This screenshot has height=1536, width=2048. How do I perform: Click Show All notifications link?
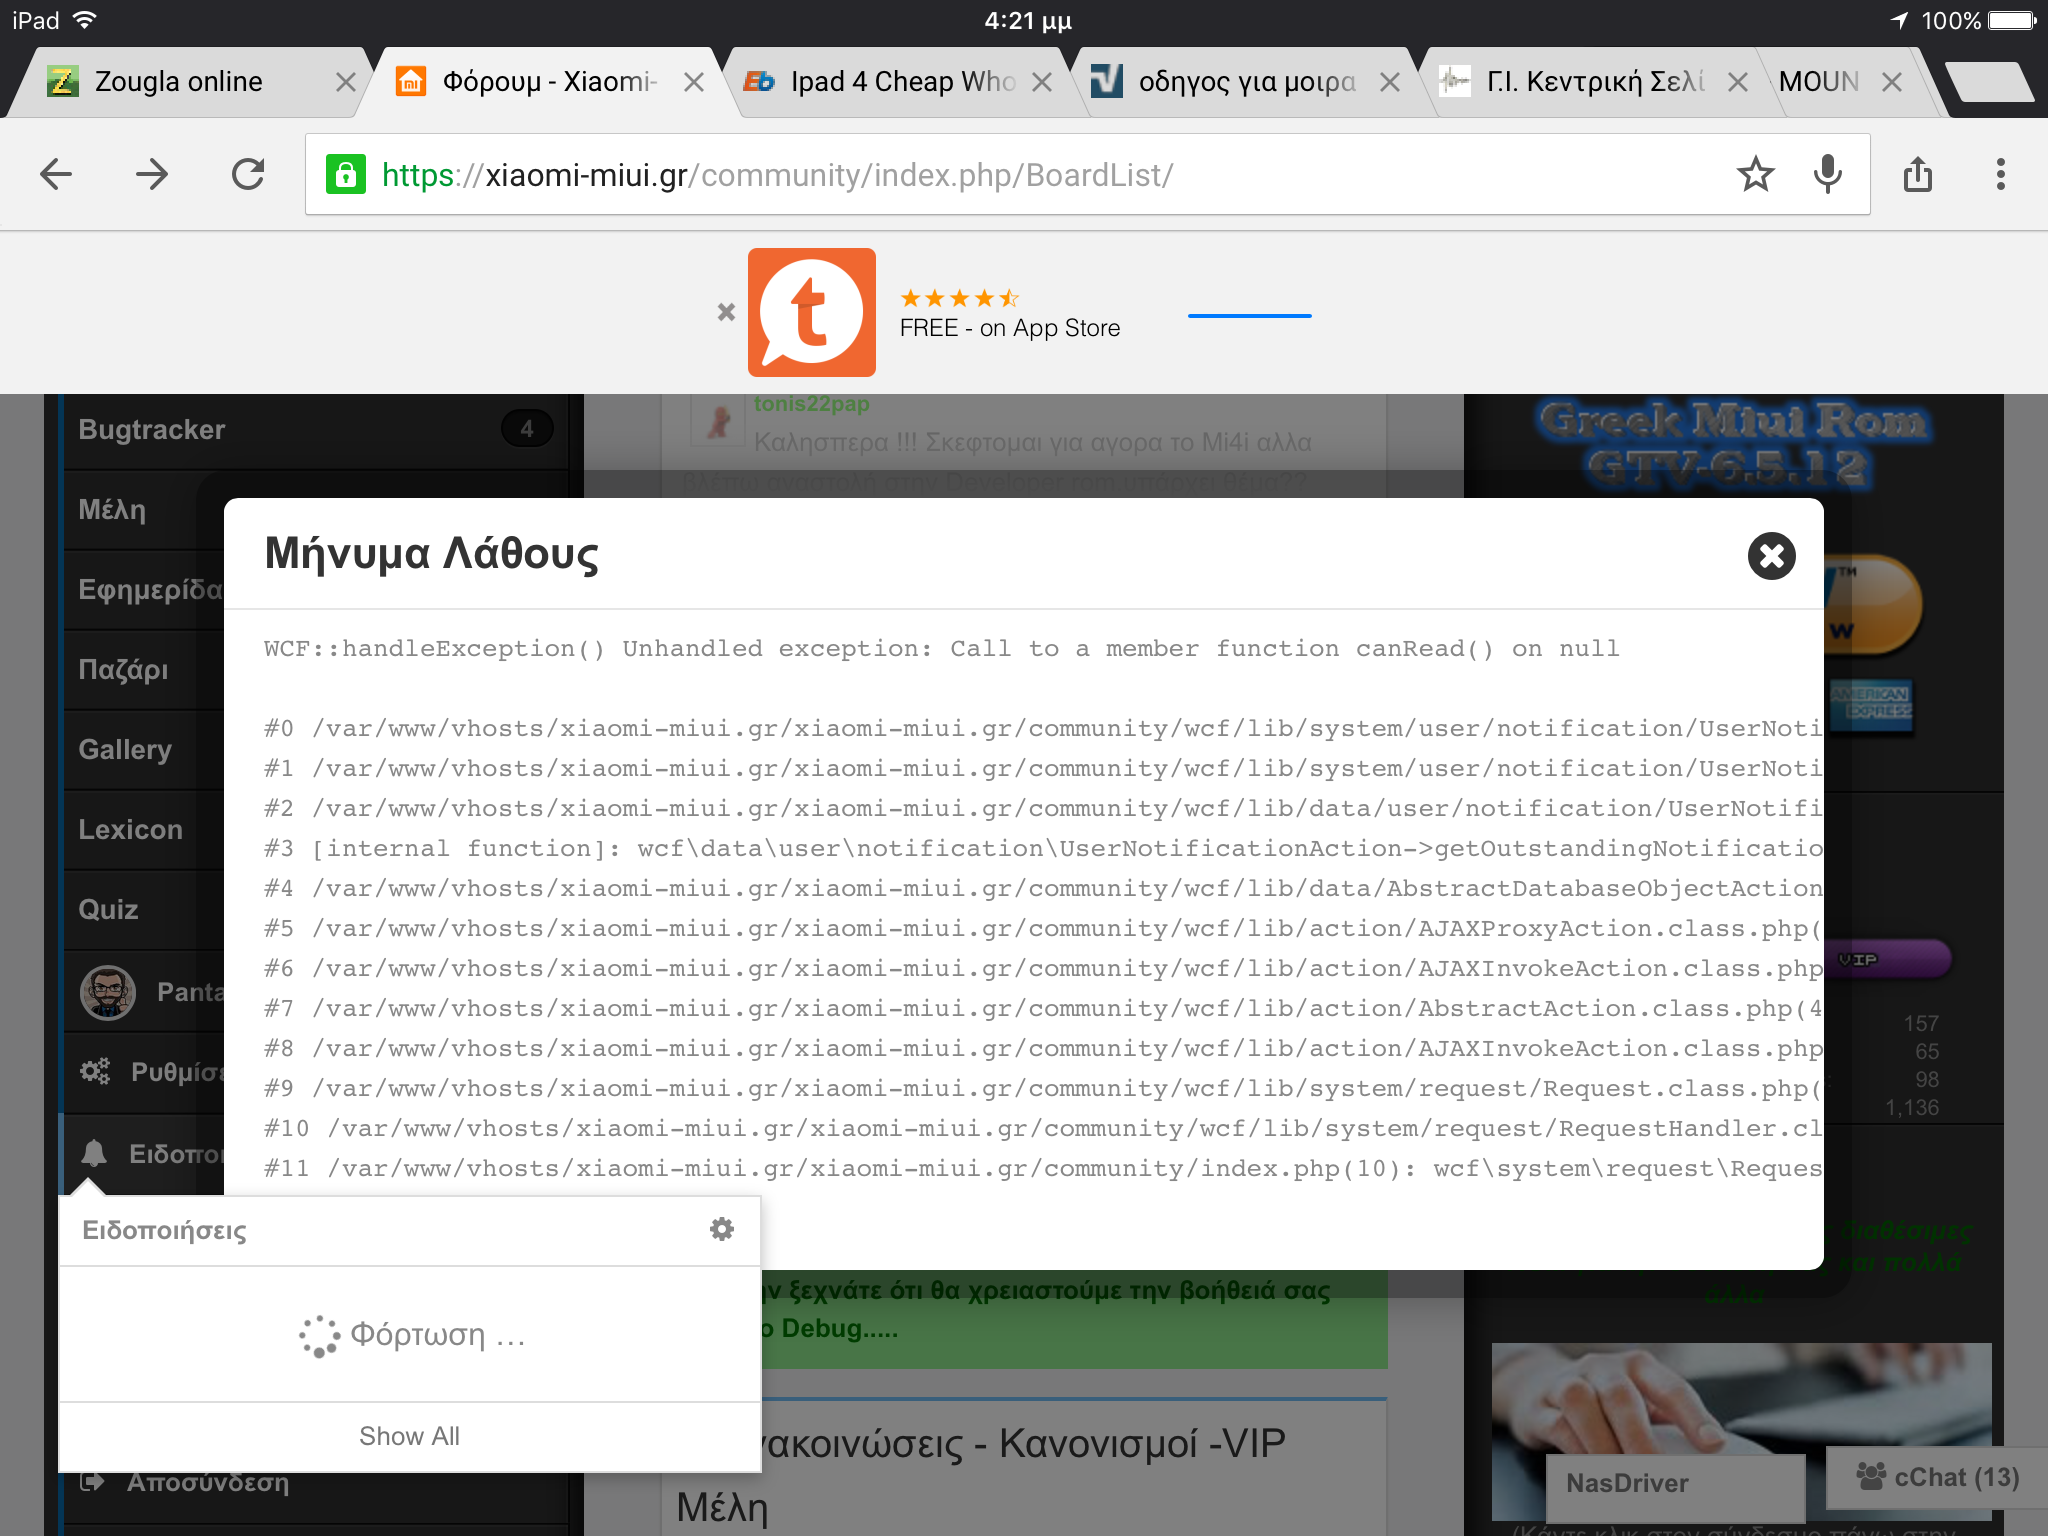(409, 1436)
